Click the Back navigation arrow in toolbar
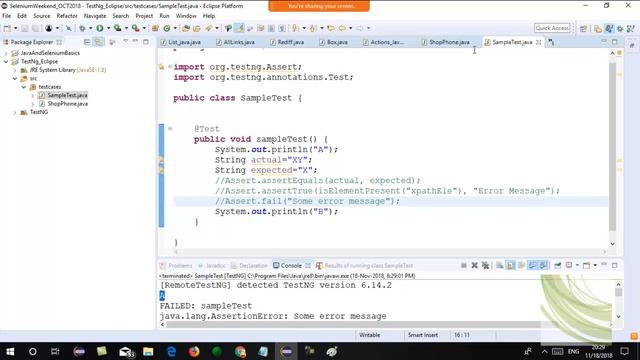Image resolution: width=640 pixels, height=360 pixels. coord(342,28)
